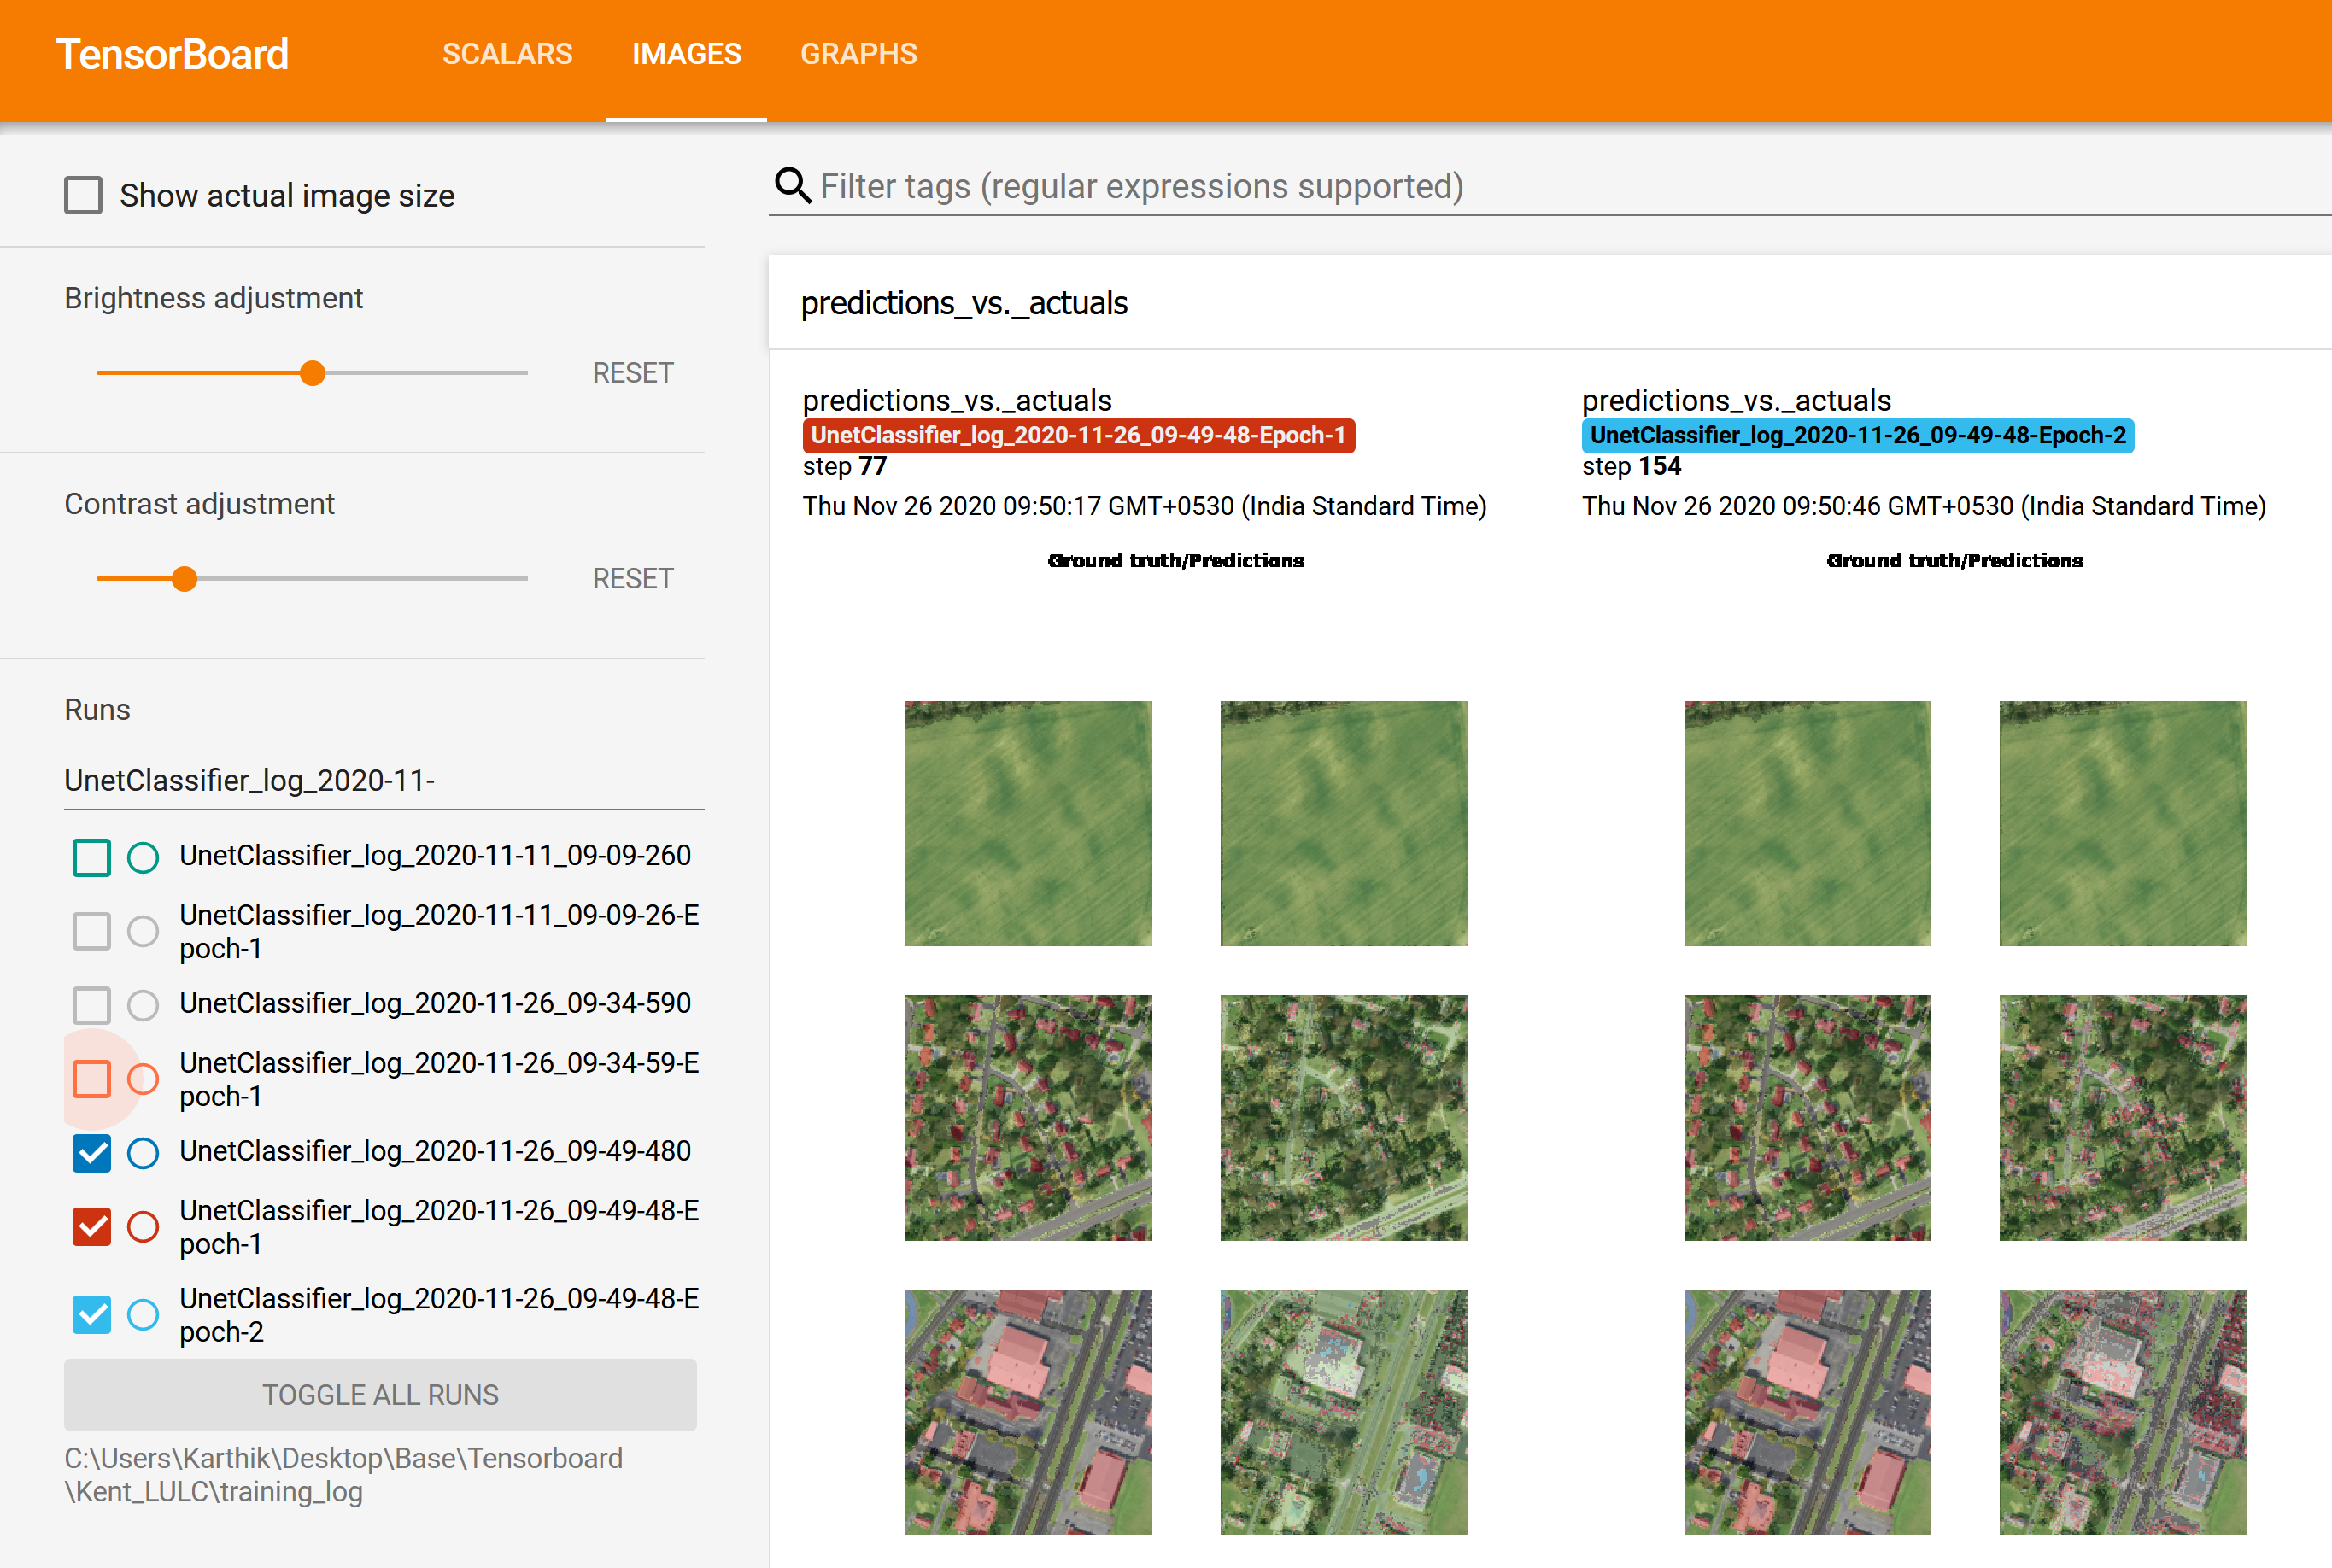Click the Runs section heading
The height and width of the screenshot is (1568, 2332).
point(97,710)
